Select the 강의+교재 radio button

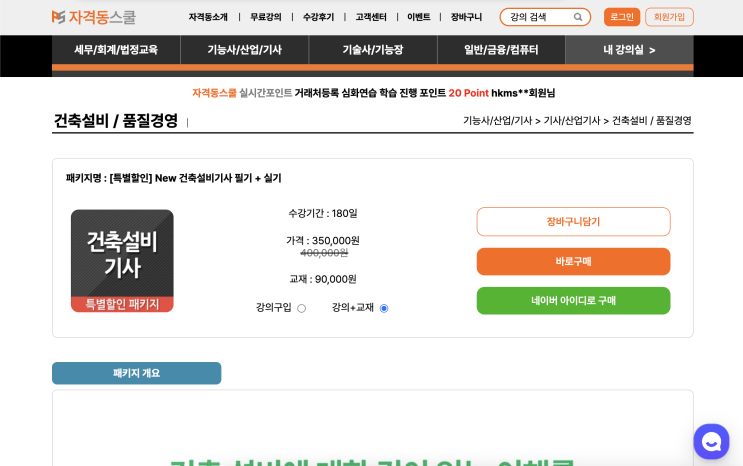(x=384, y=308)
